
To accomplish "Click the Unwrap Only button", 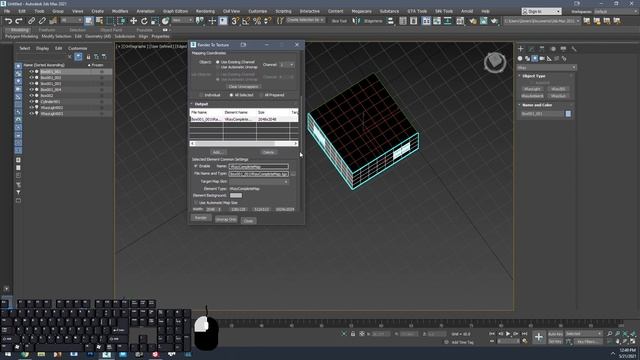I will pyautogui.click(x=226, y=220).
